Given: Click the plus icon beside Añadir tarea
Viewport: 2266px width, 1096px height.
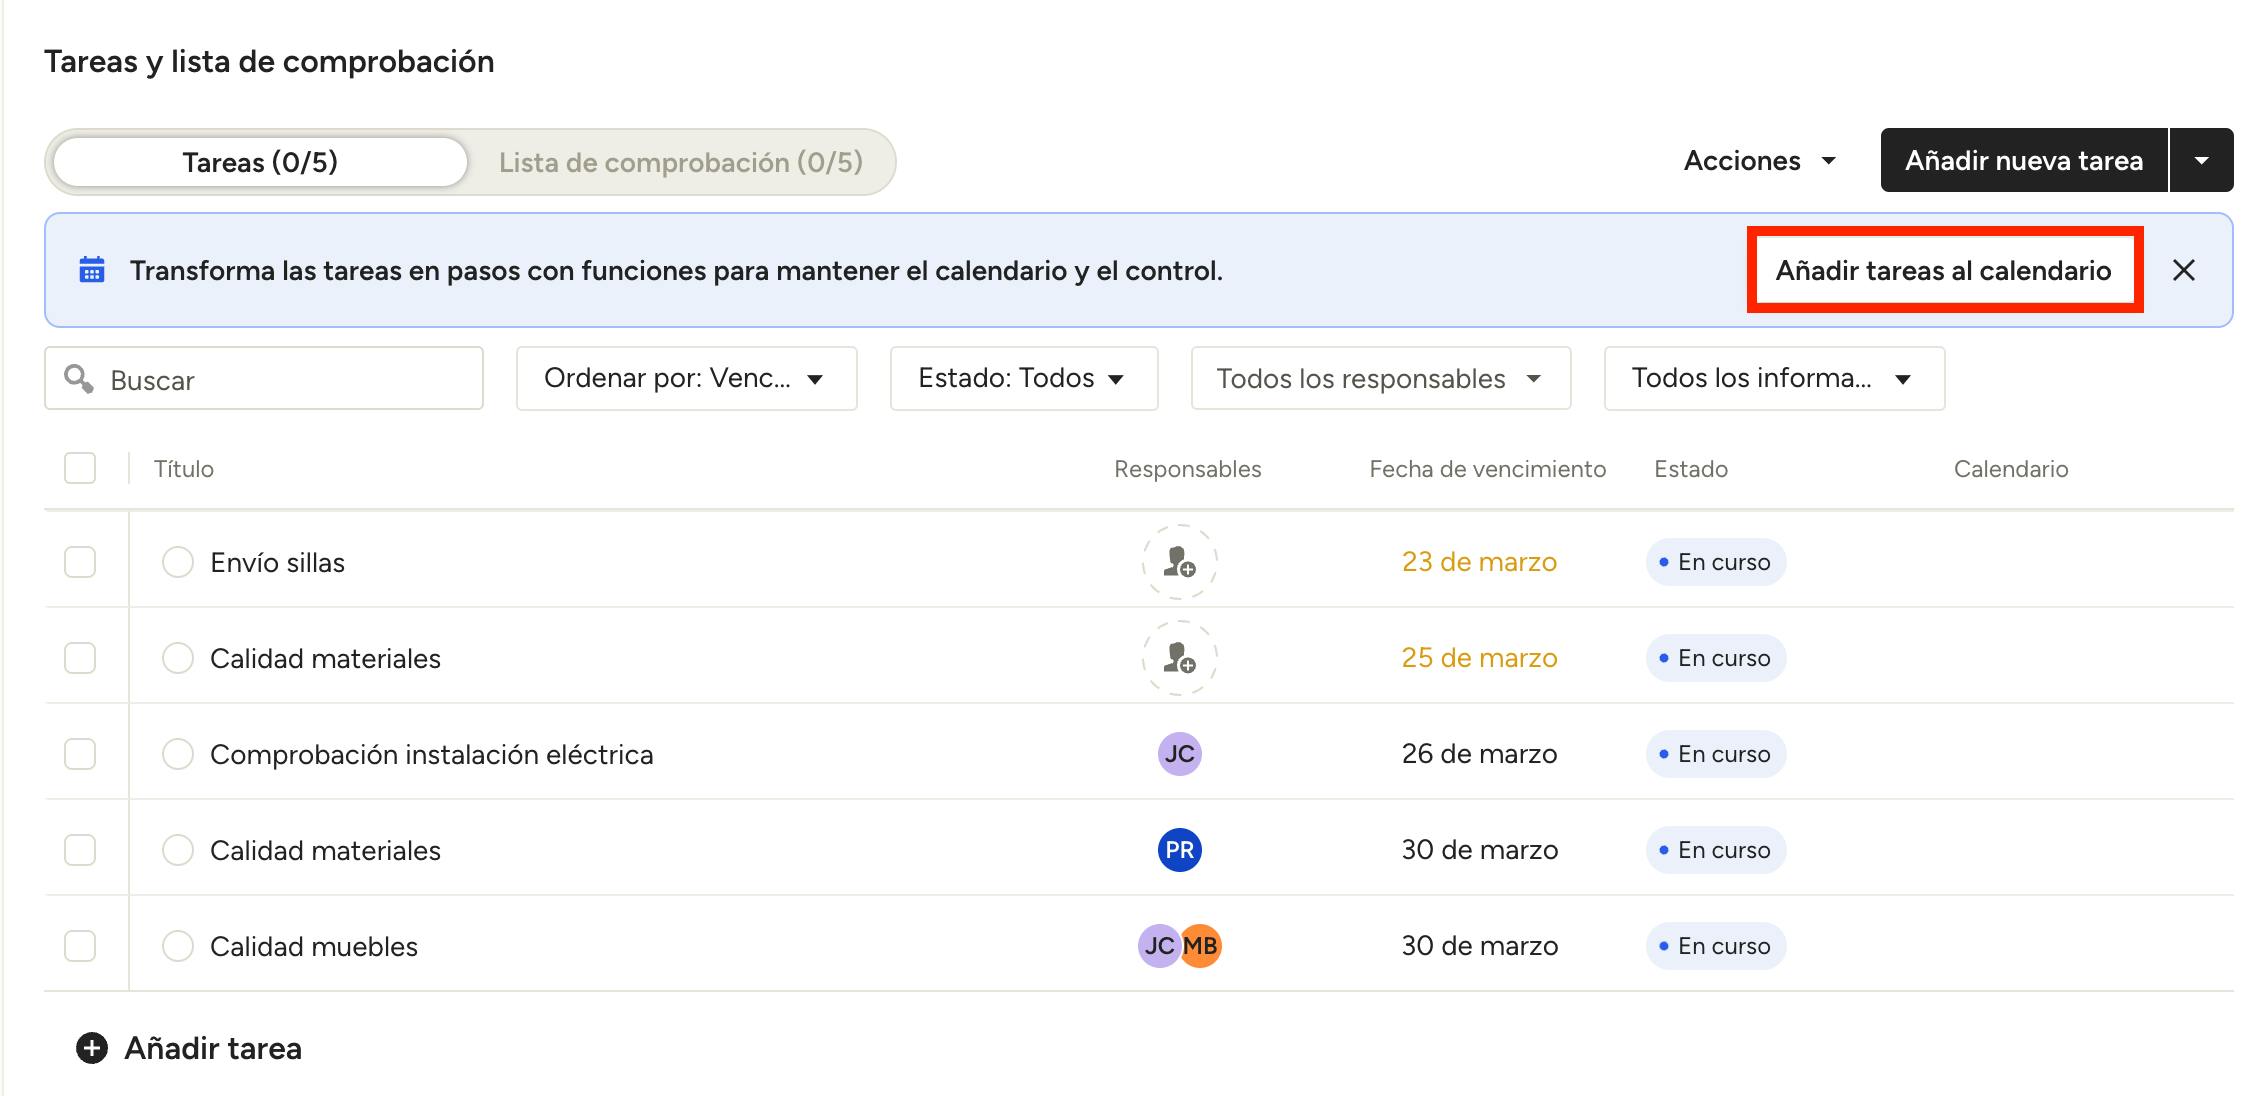Looking at the screenshot, I should (x=92, y=1048).
